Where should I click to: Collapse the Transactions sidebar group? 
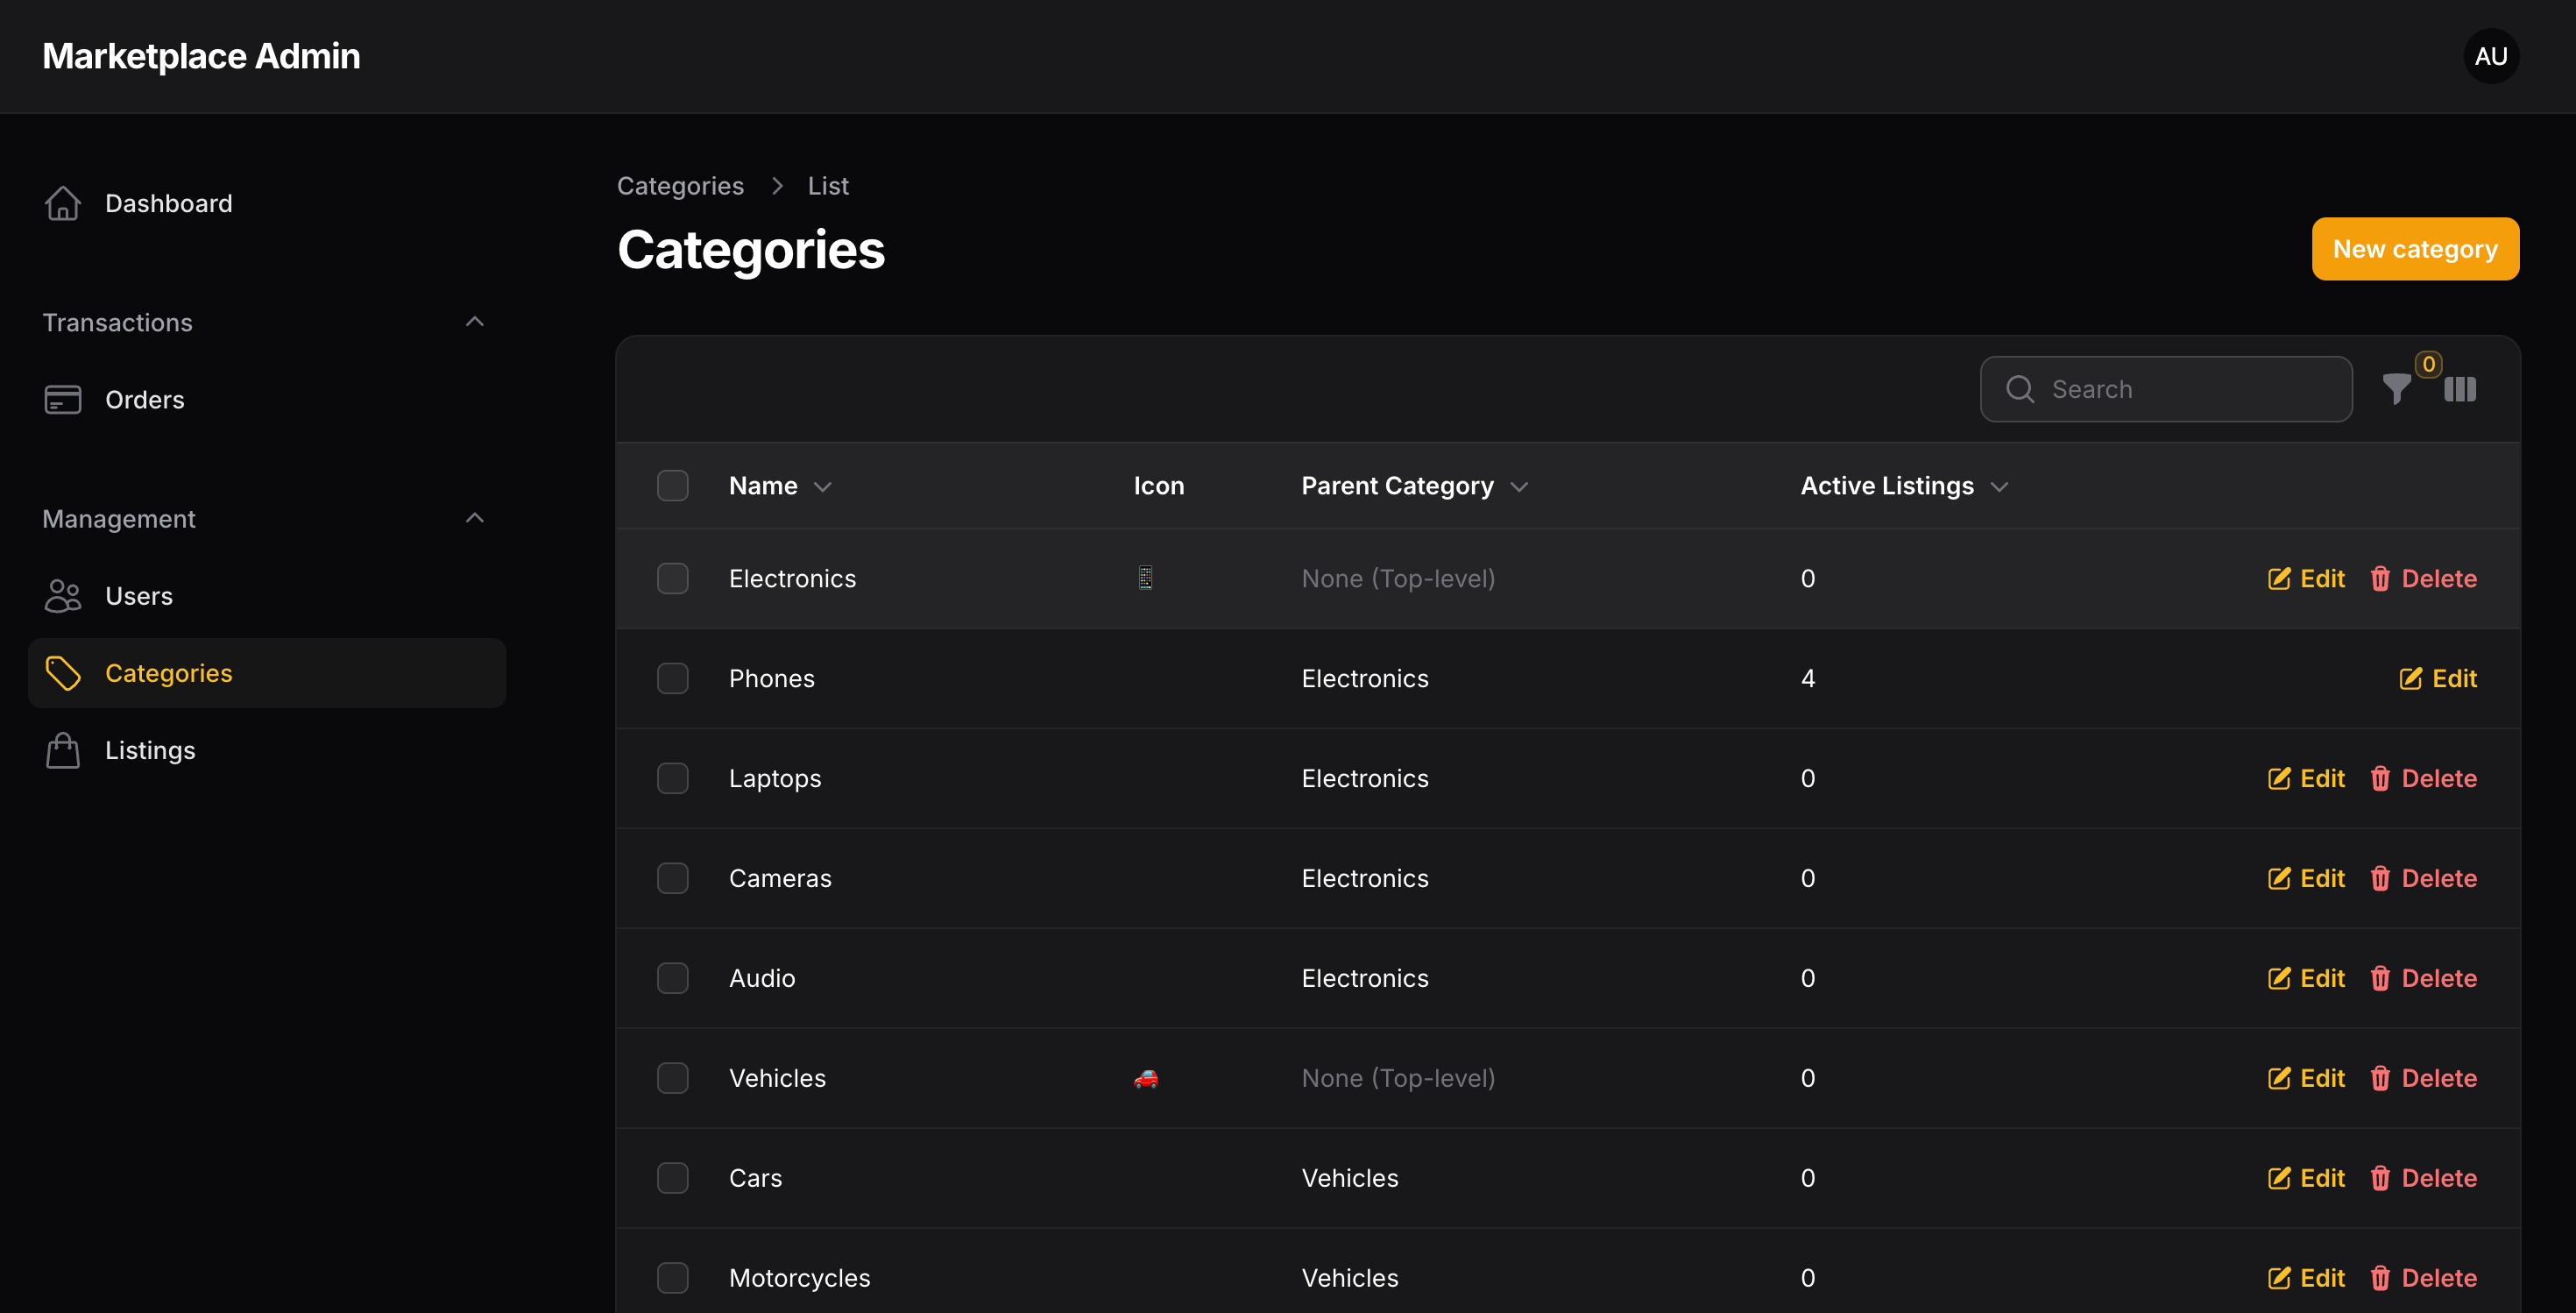(x=475, y=322)
